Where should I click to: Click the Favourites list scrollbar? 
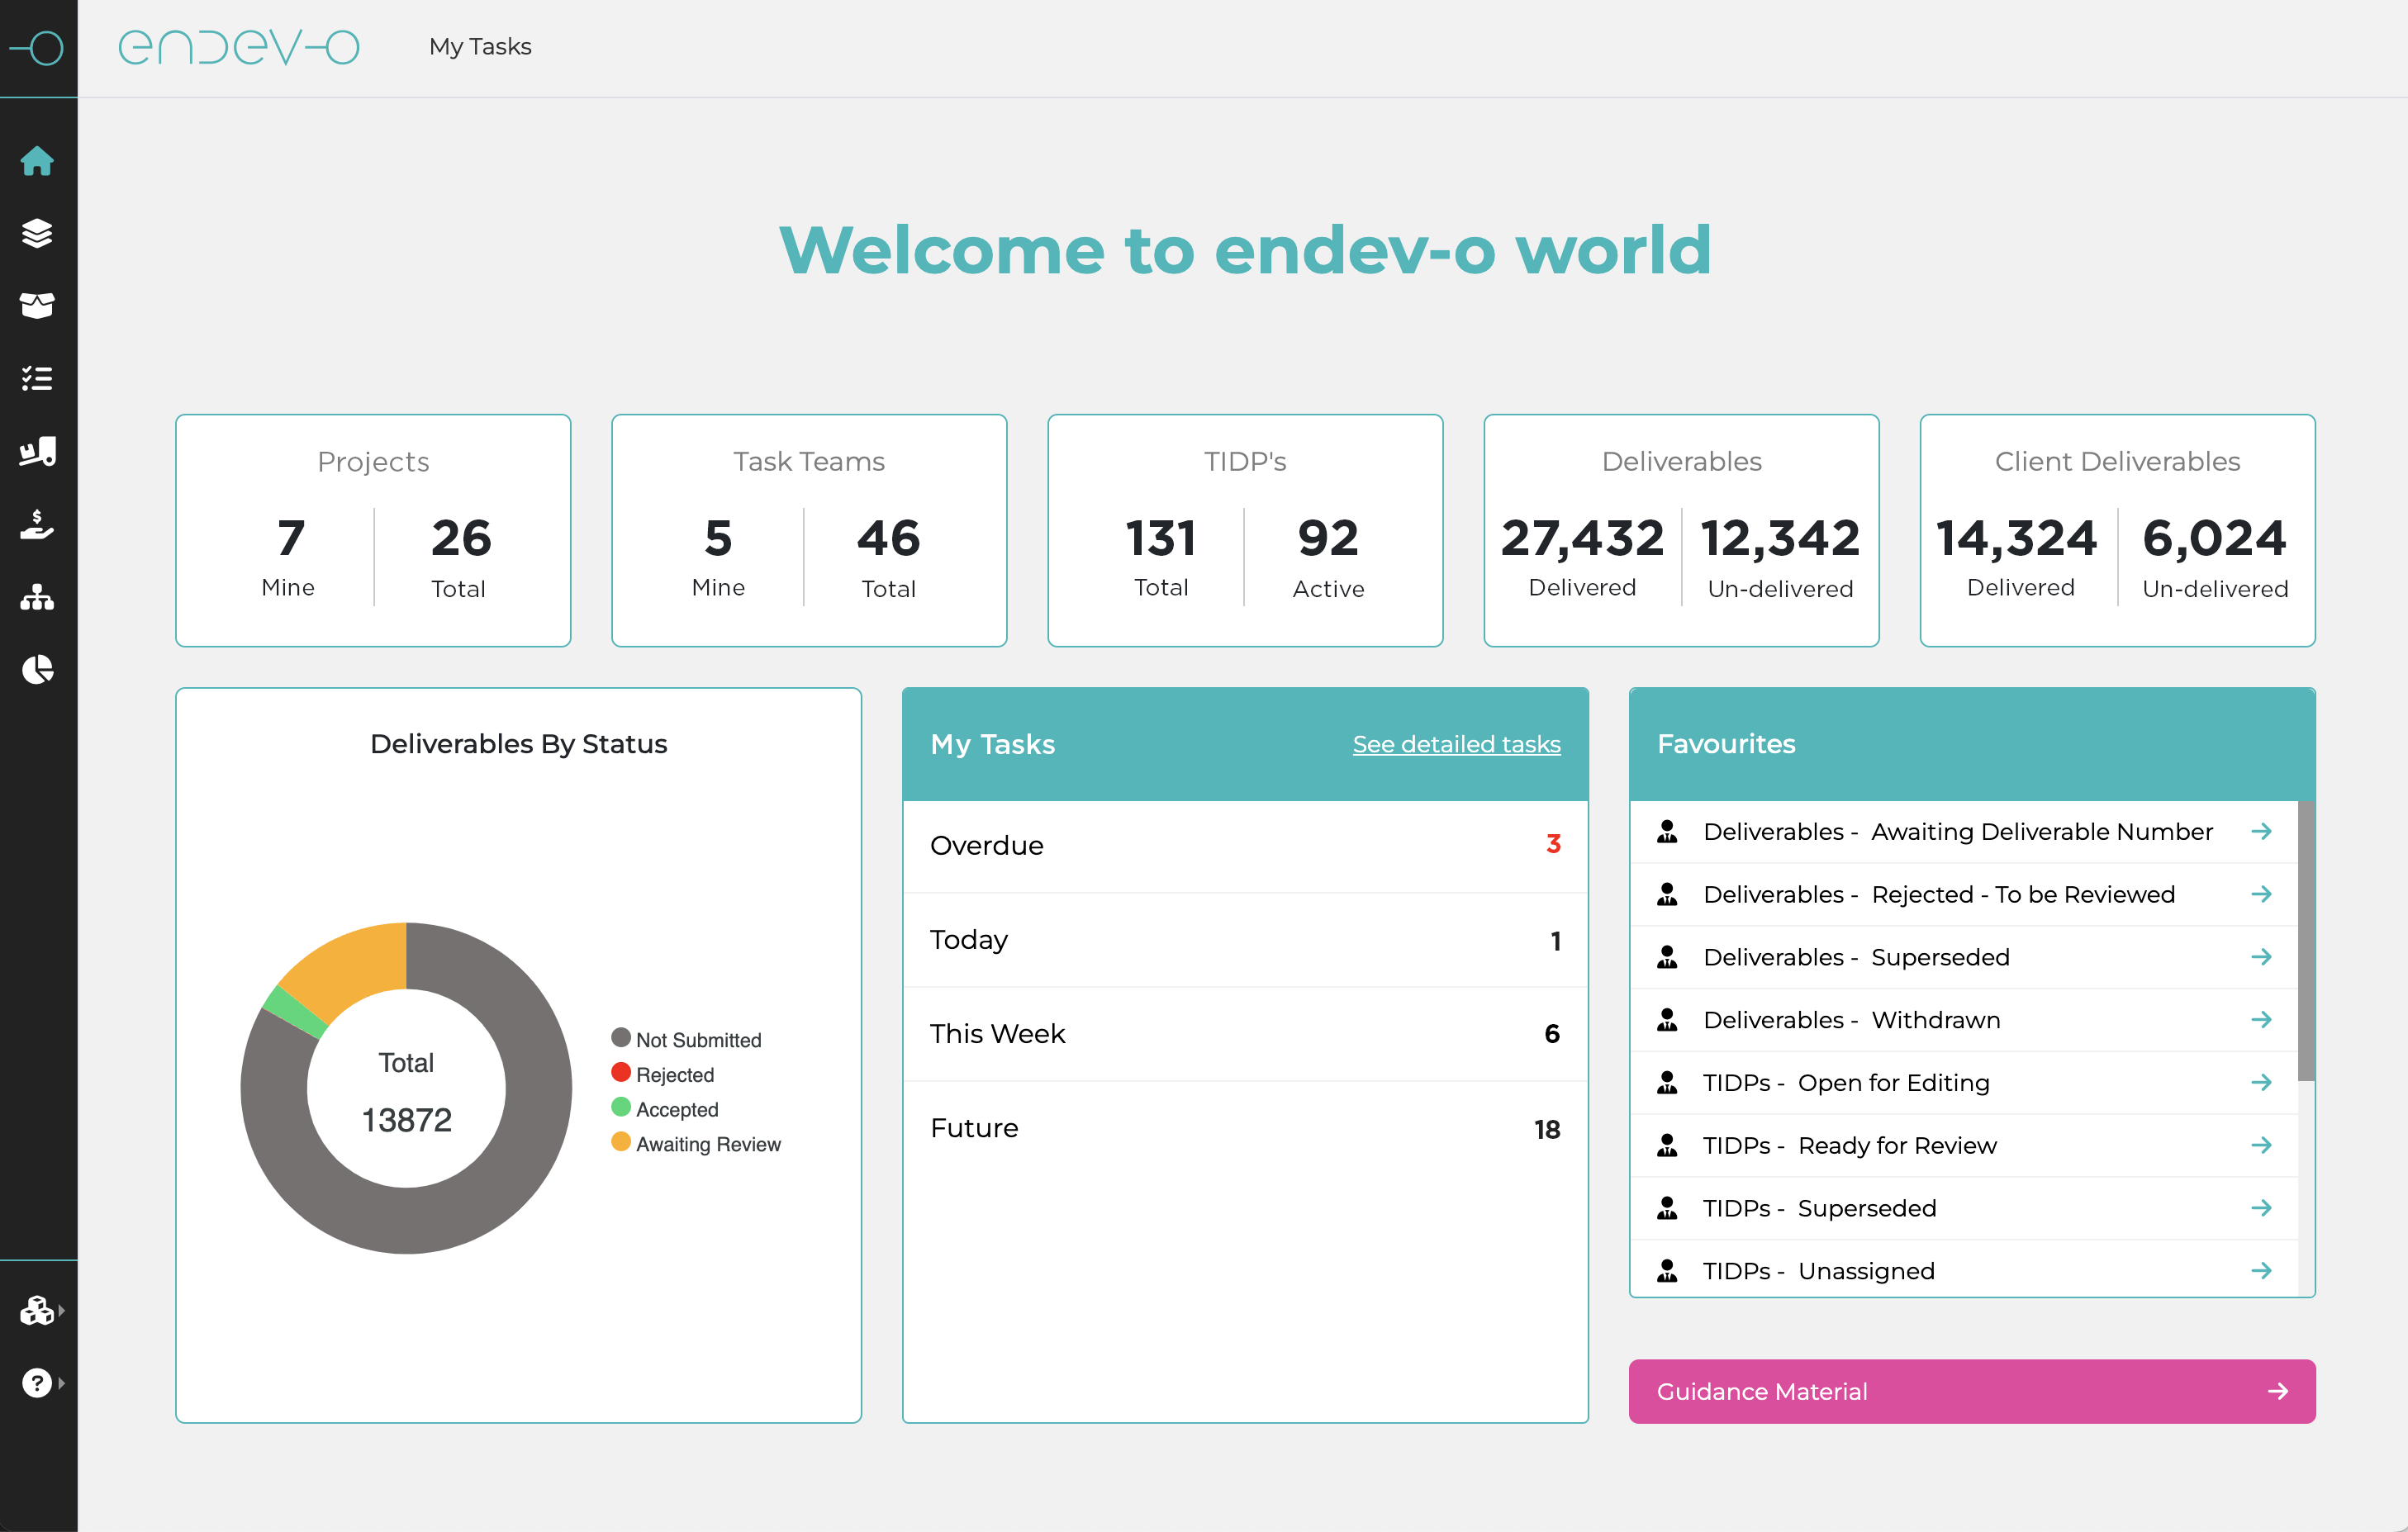2305,940
